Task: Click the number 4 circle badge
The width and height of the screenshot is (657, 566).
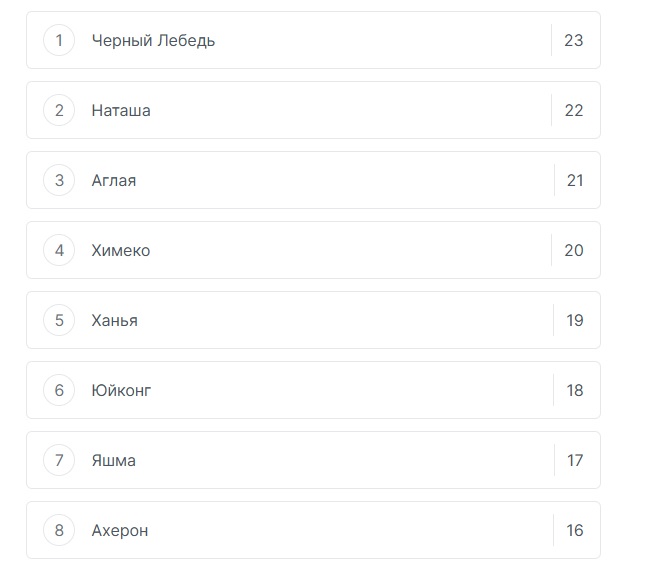Action: [x=59, y=250]
